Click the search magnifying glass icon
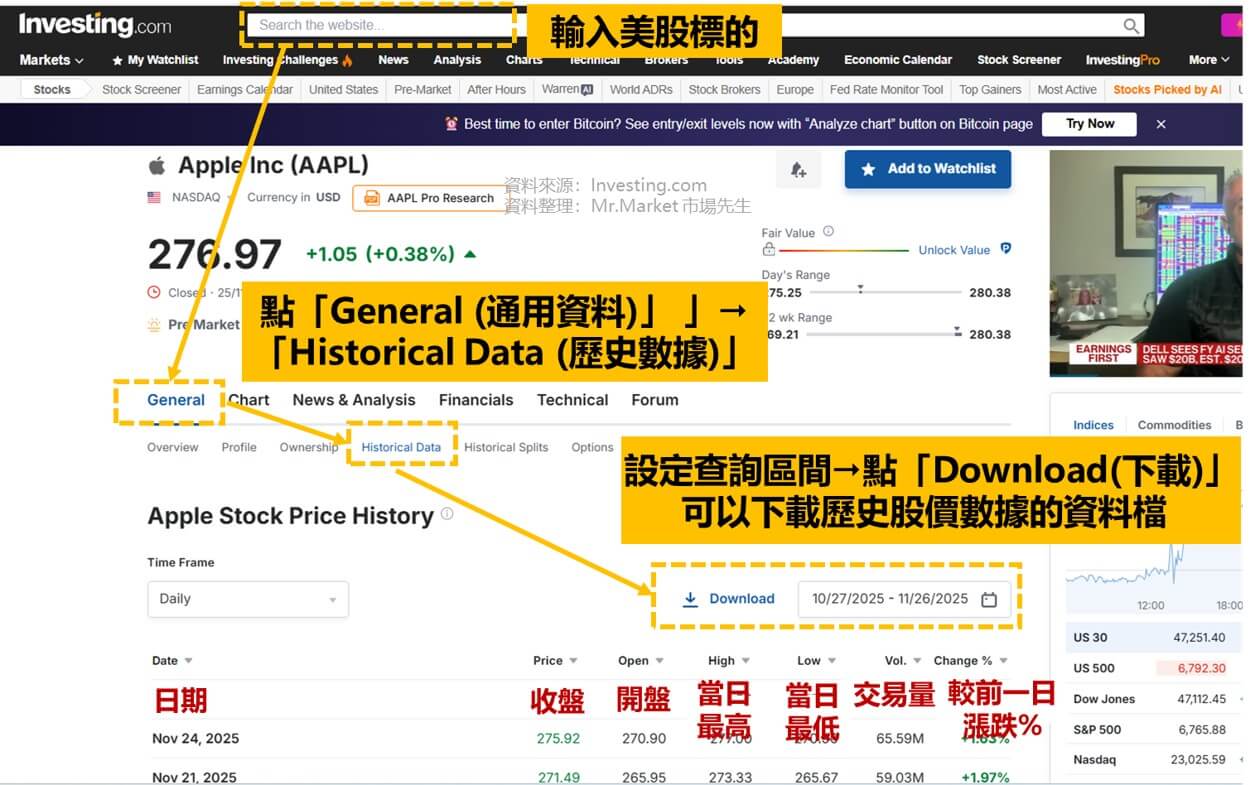This screenshot has height=785, width=1260. (x=1130, y=25)
